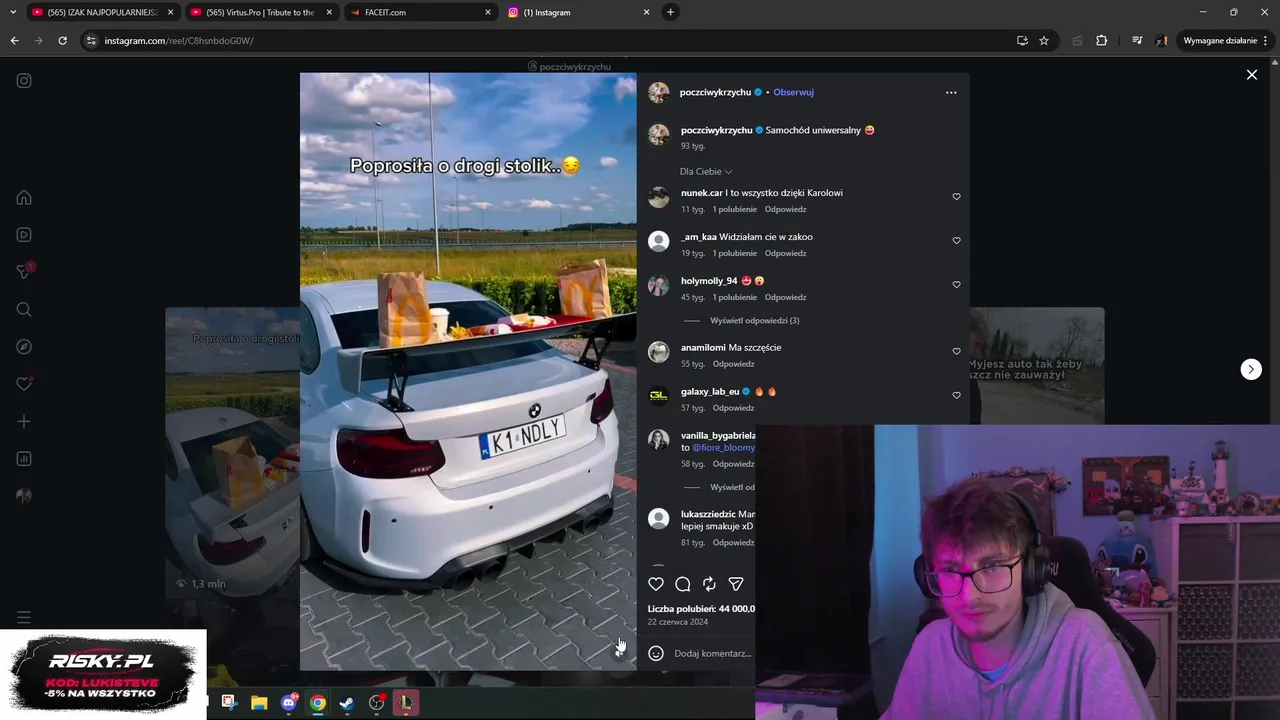Image resolution: width=1280 pixels, height=720 pixels.
Task: Expand the Dla Ciebie comment sort dropdown
Action: [x=706, y=172]
